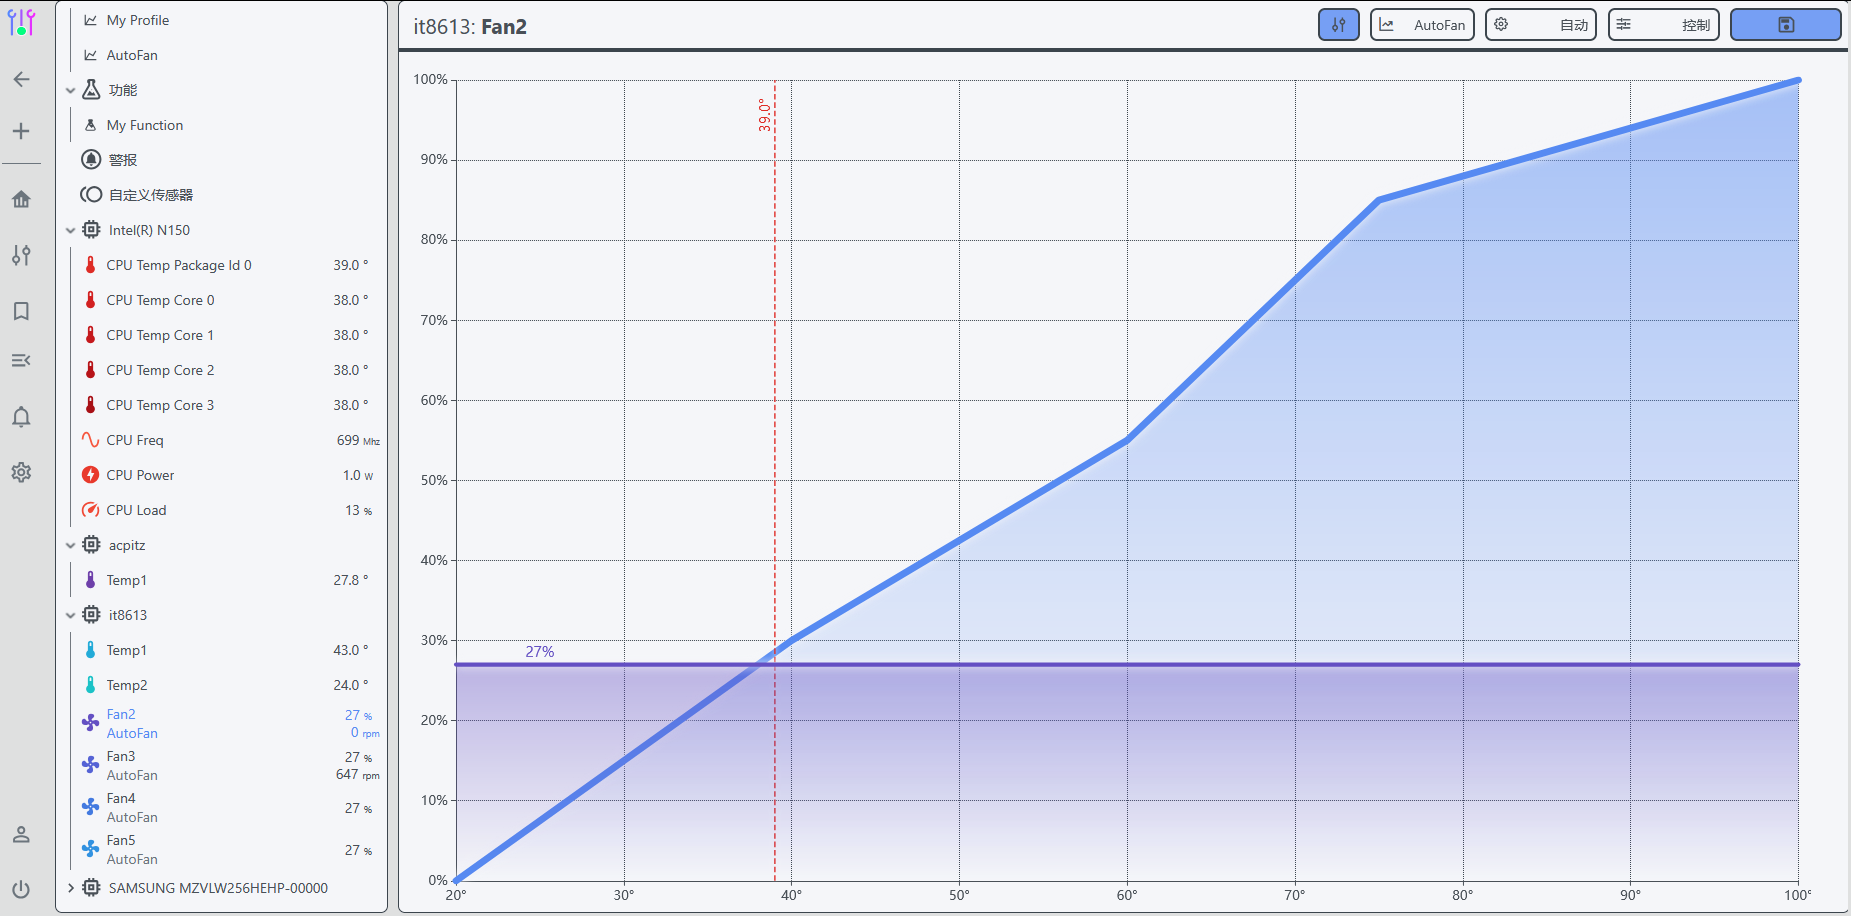Select it8613 Temp2 sensor row

coord(228,685)
